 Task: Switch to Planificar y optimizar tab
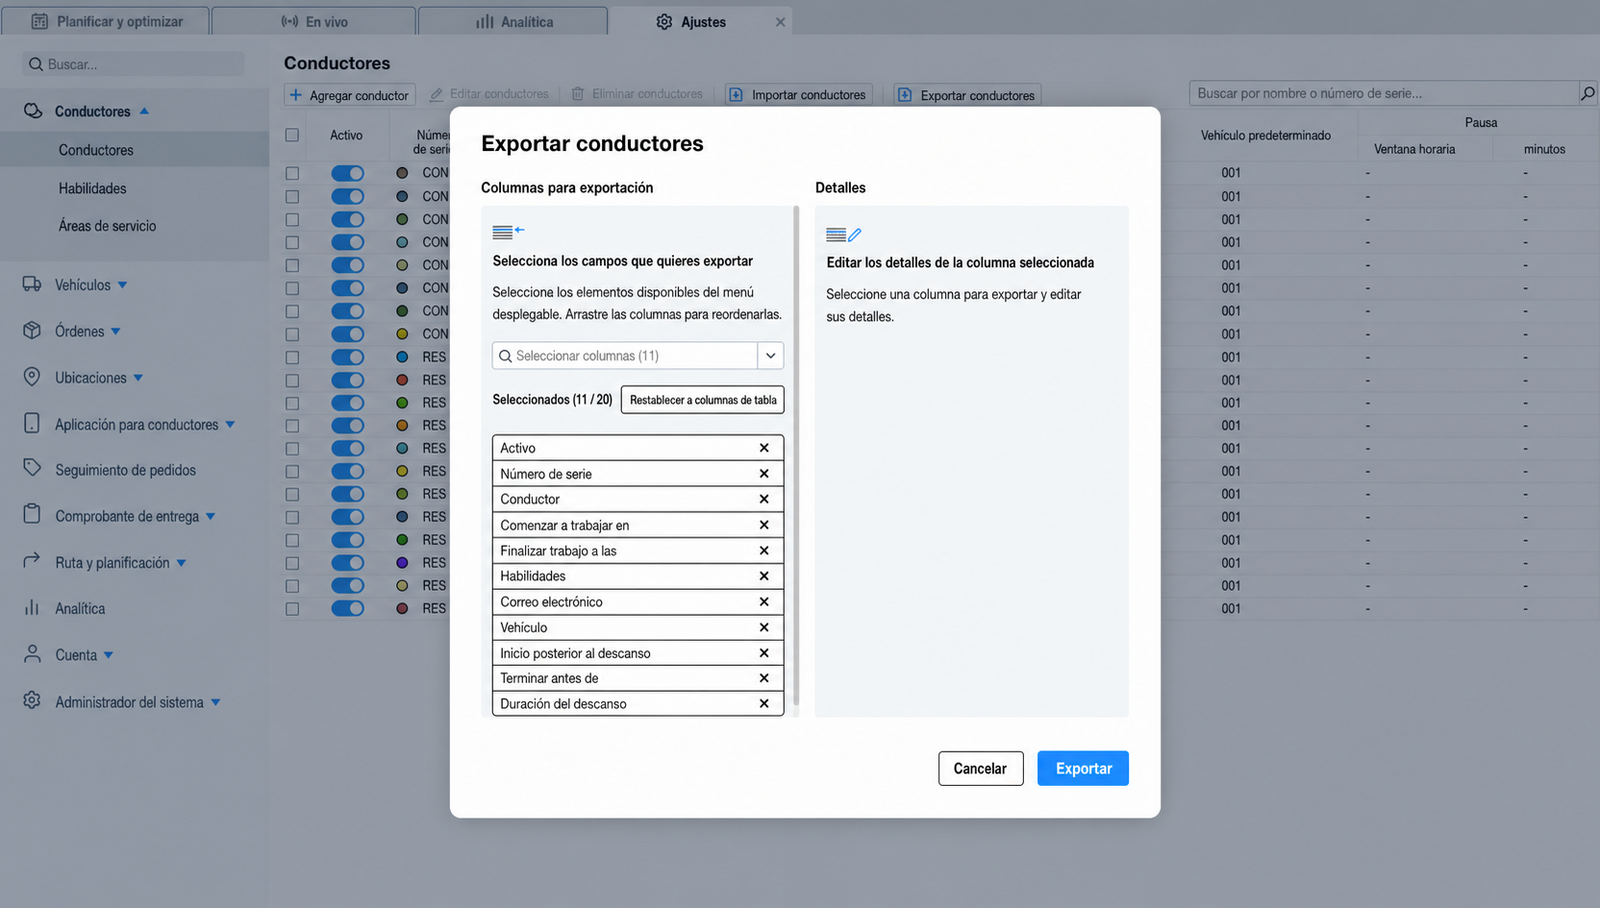pyautogui.click(x=106, y=21)
